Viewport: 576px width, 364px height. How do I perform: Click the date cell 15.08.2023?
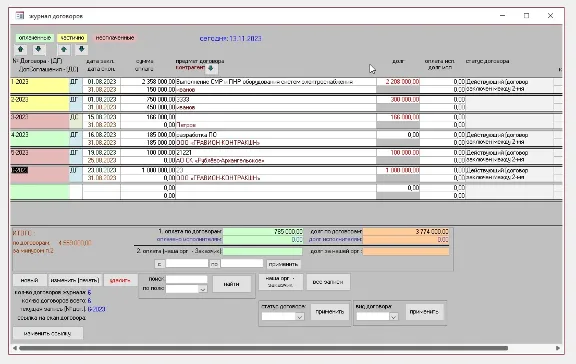[x=101, y=117]
